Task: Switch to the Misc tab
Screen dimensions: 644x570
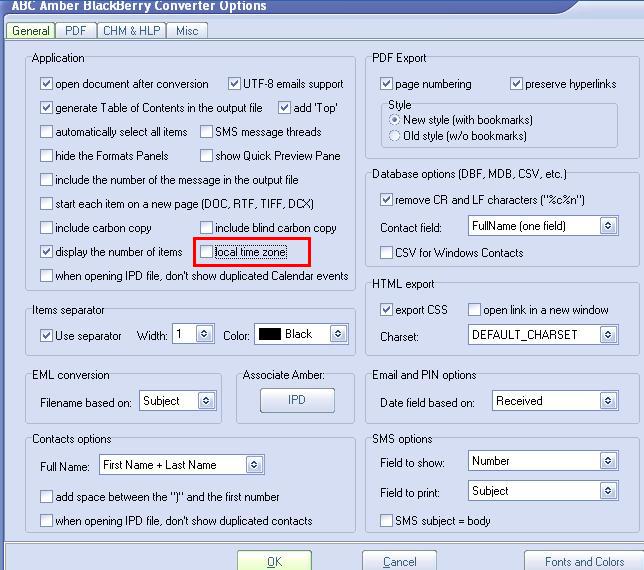Action: pos(187,31)
